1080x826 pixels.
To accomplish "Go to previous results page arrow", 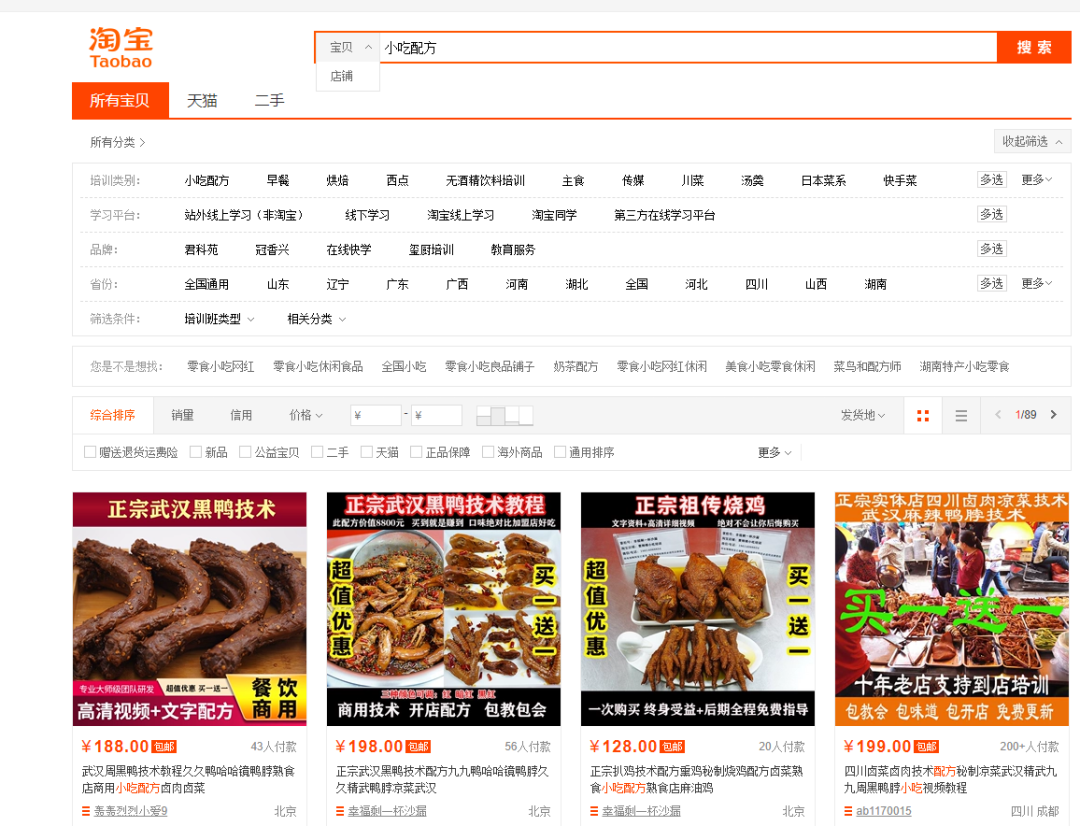I will click(x=997, y=415).
